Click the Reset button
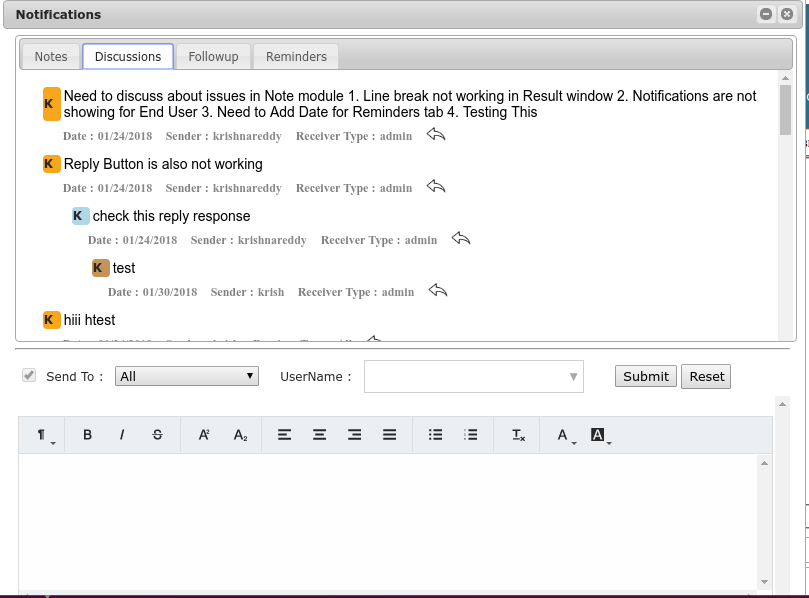The height and width of the screenshot is (598, 809). tap(706, 377)
